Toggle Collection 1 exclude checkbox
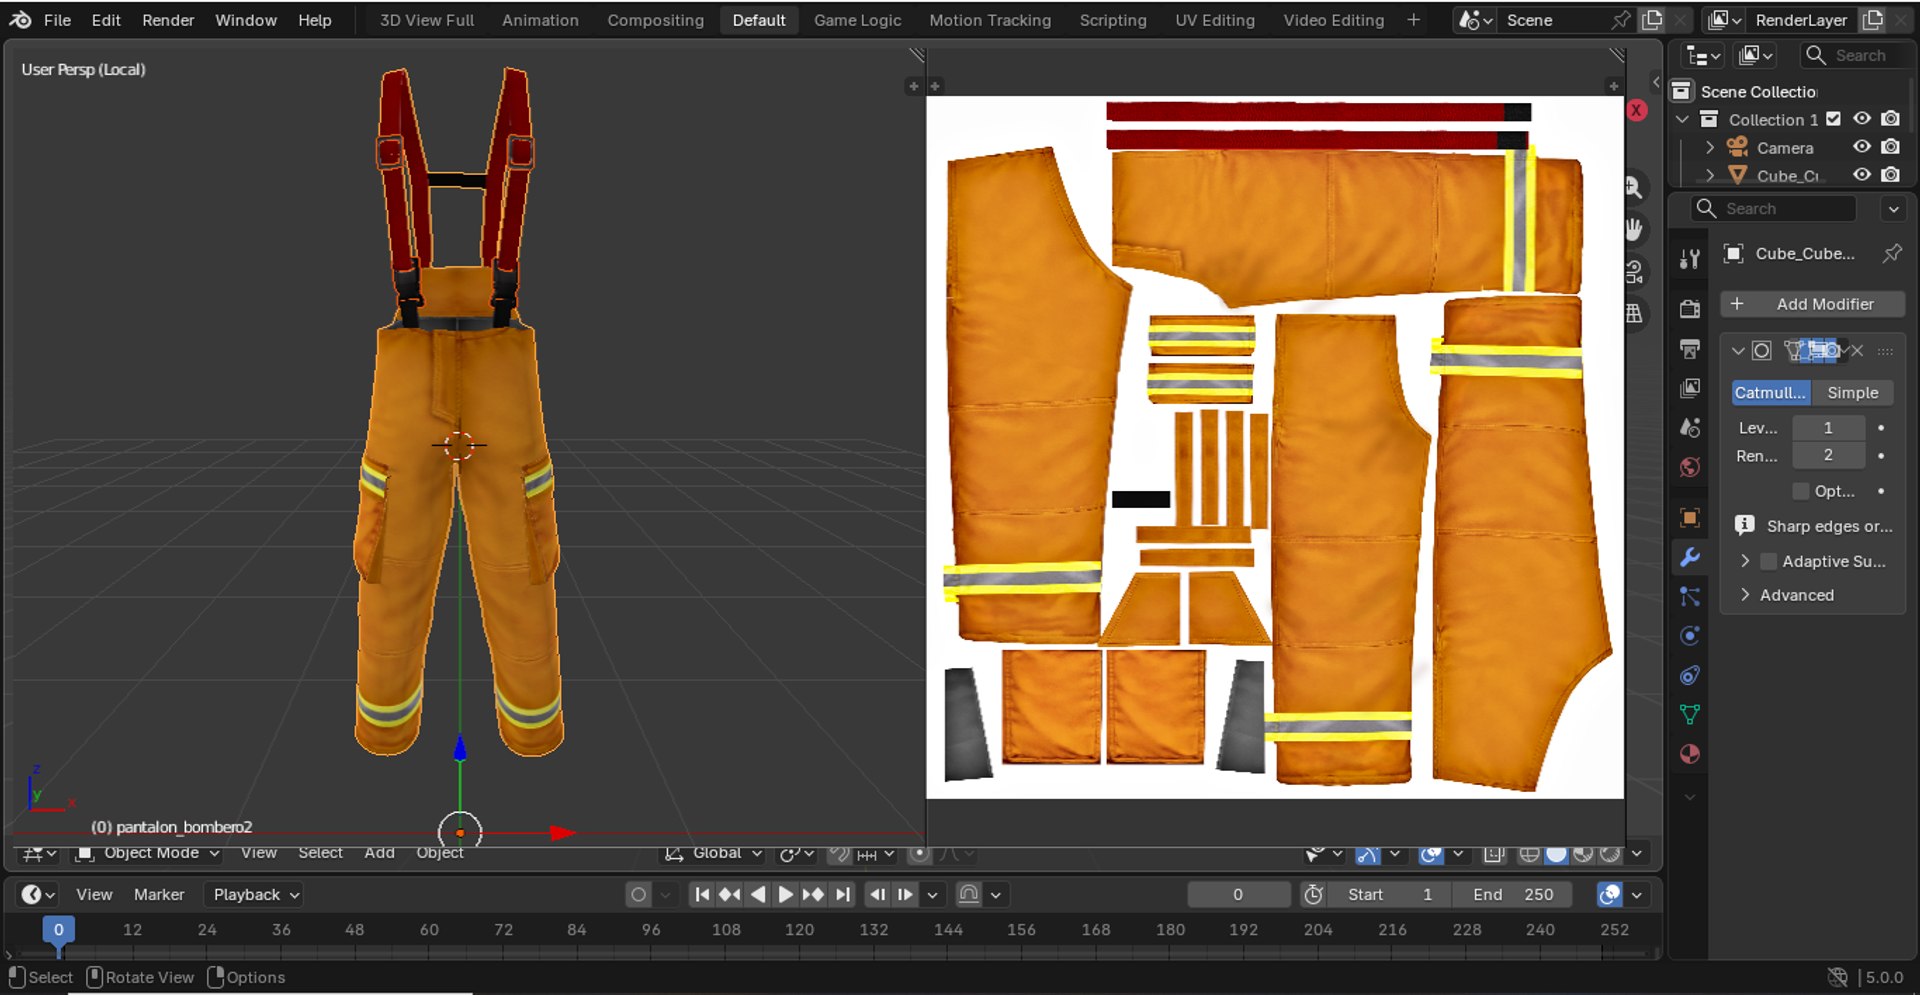Viewport: 1920px width, 995px height. coord(1833,119)
